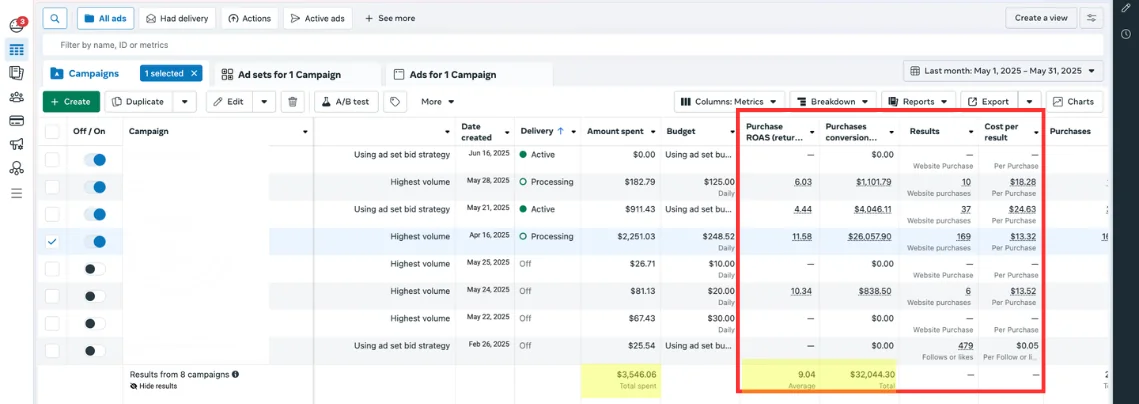Clear the 1 selected filter X
The height and width of the screenshot is (404, 1139).
click(194, 73)
